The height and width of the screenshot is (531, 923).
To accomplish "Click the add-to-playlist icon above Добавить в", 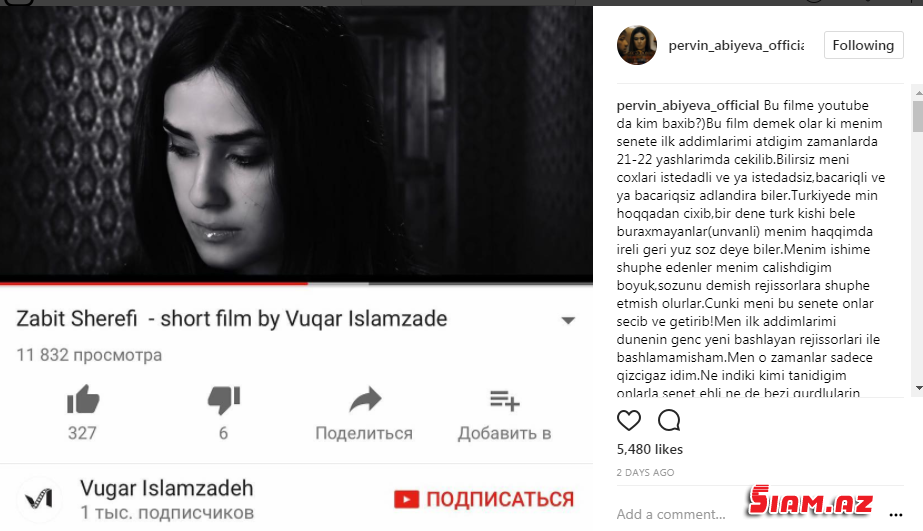I will tap(504, 400).
